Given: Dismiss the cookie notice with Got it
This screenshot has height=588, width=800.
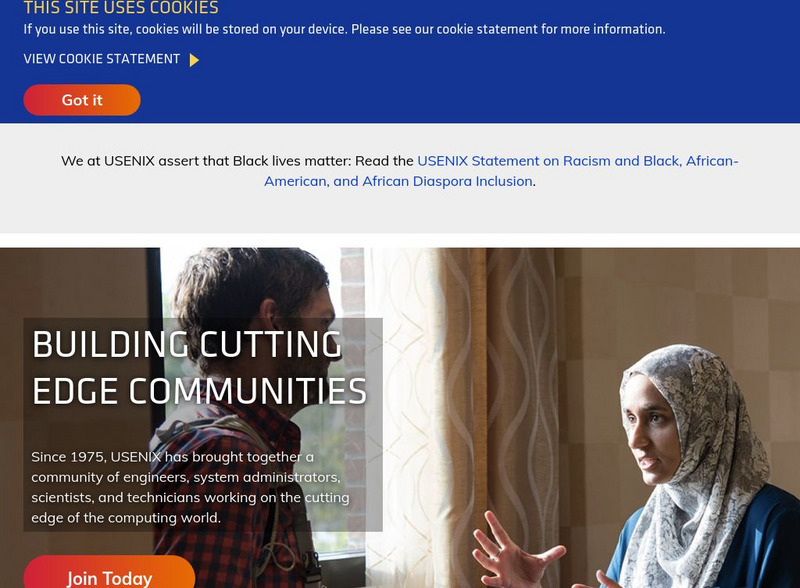Looking at the screenshot, I should 82,100.
